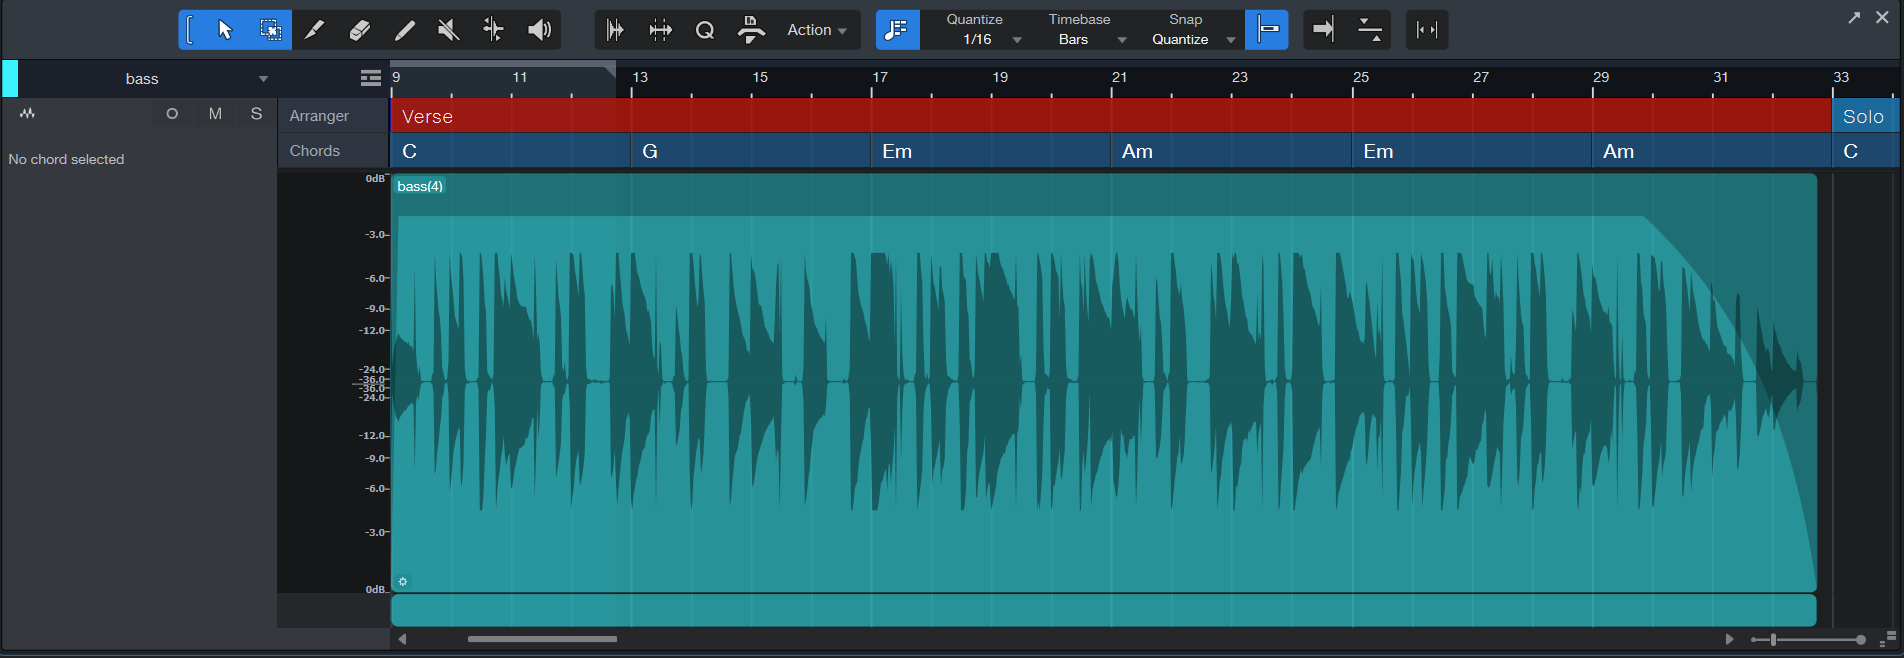Close the audio editor panel
The width and height of the screenshot is (1904, 658).
point(1882,17)
